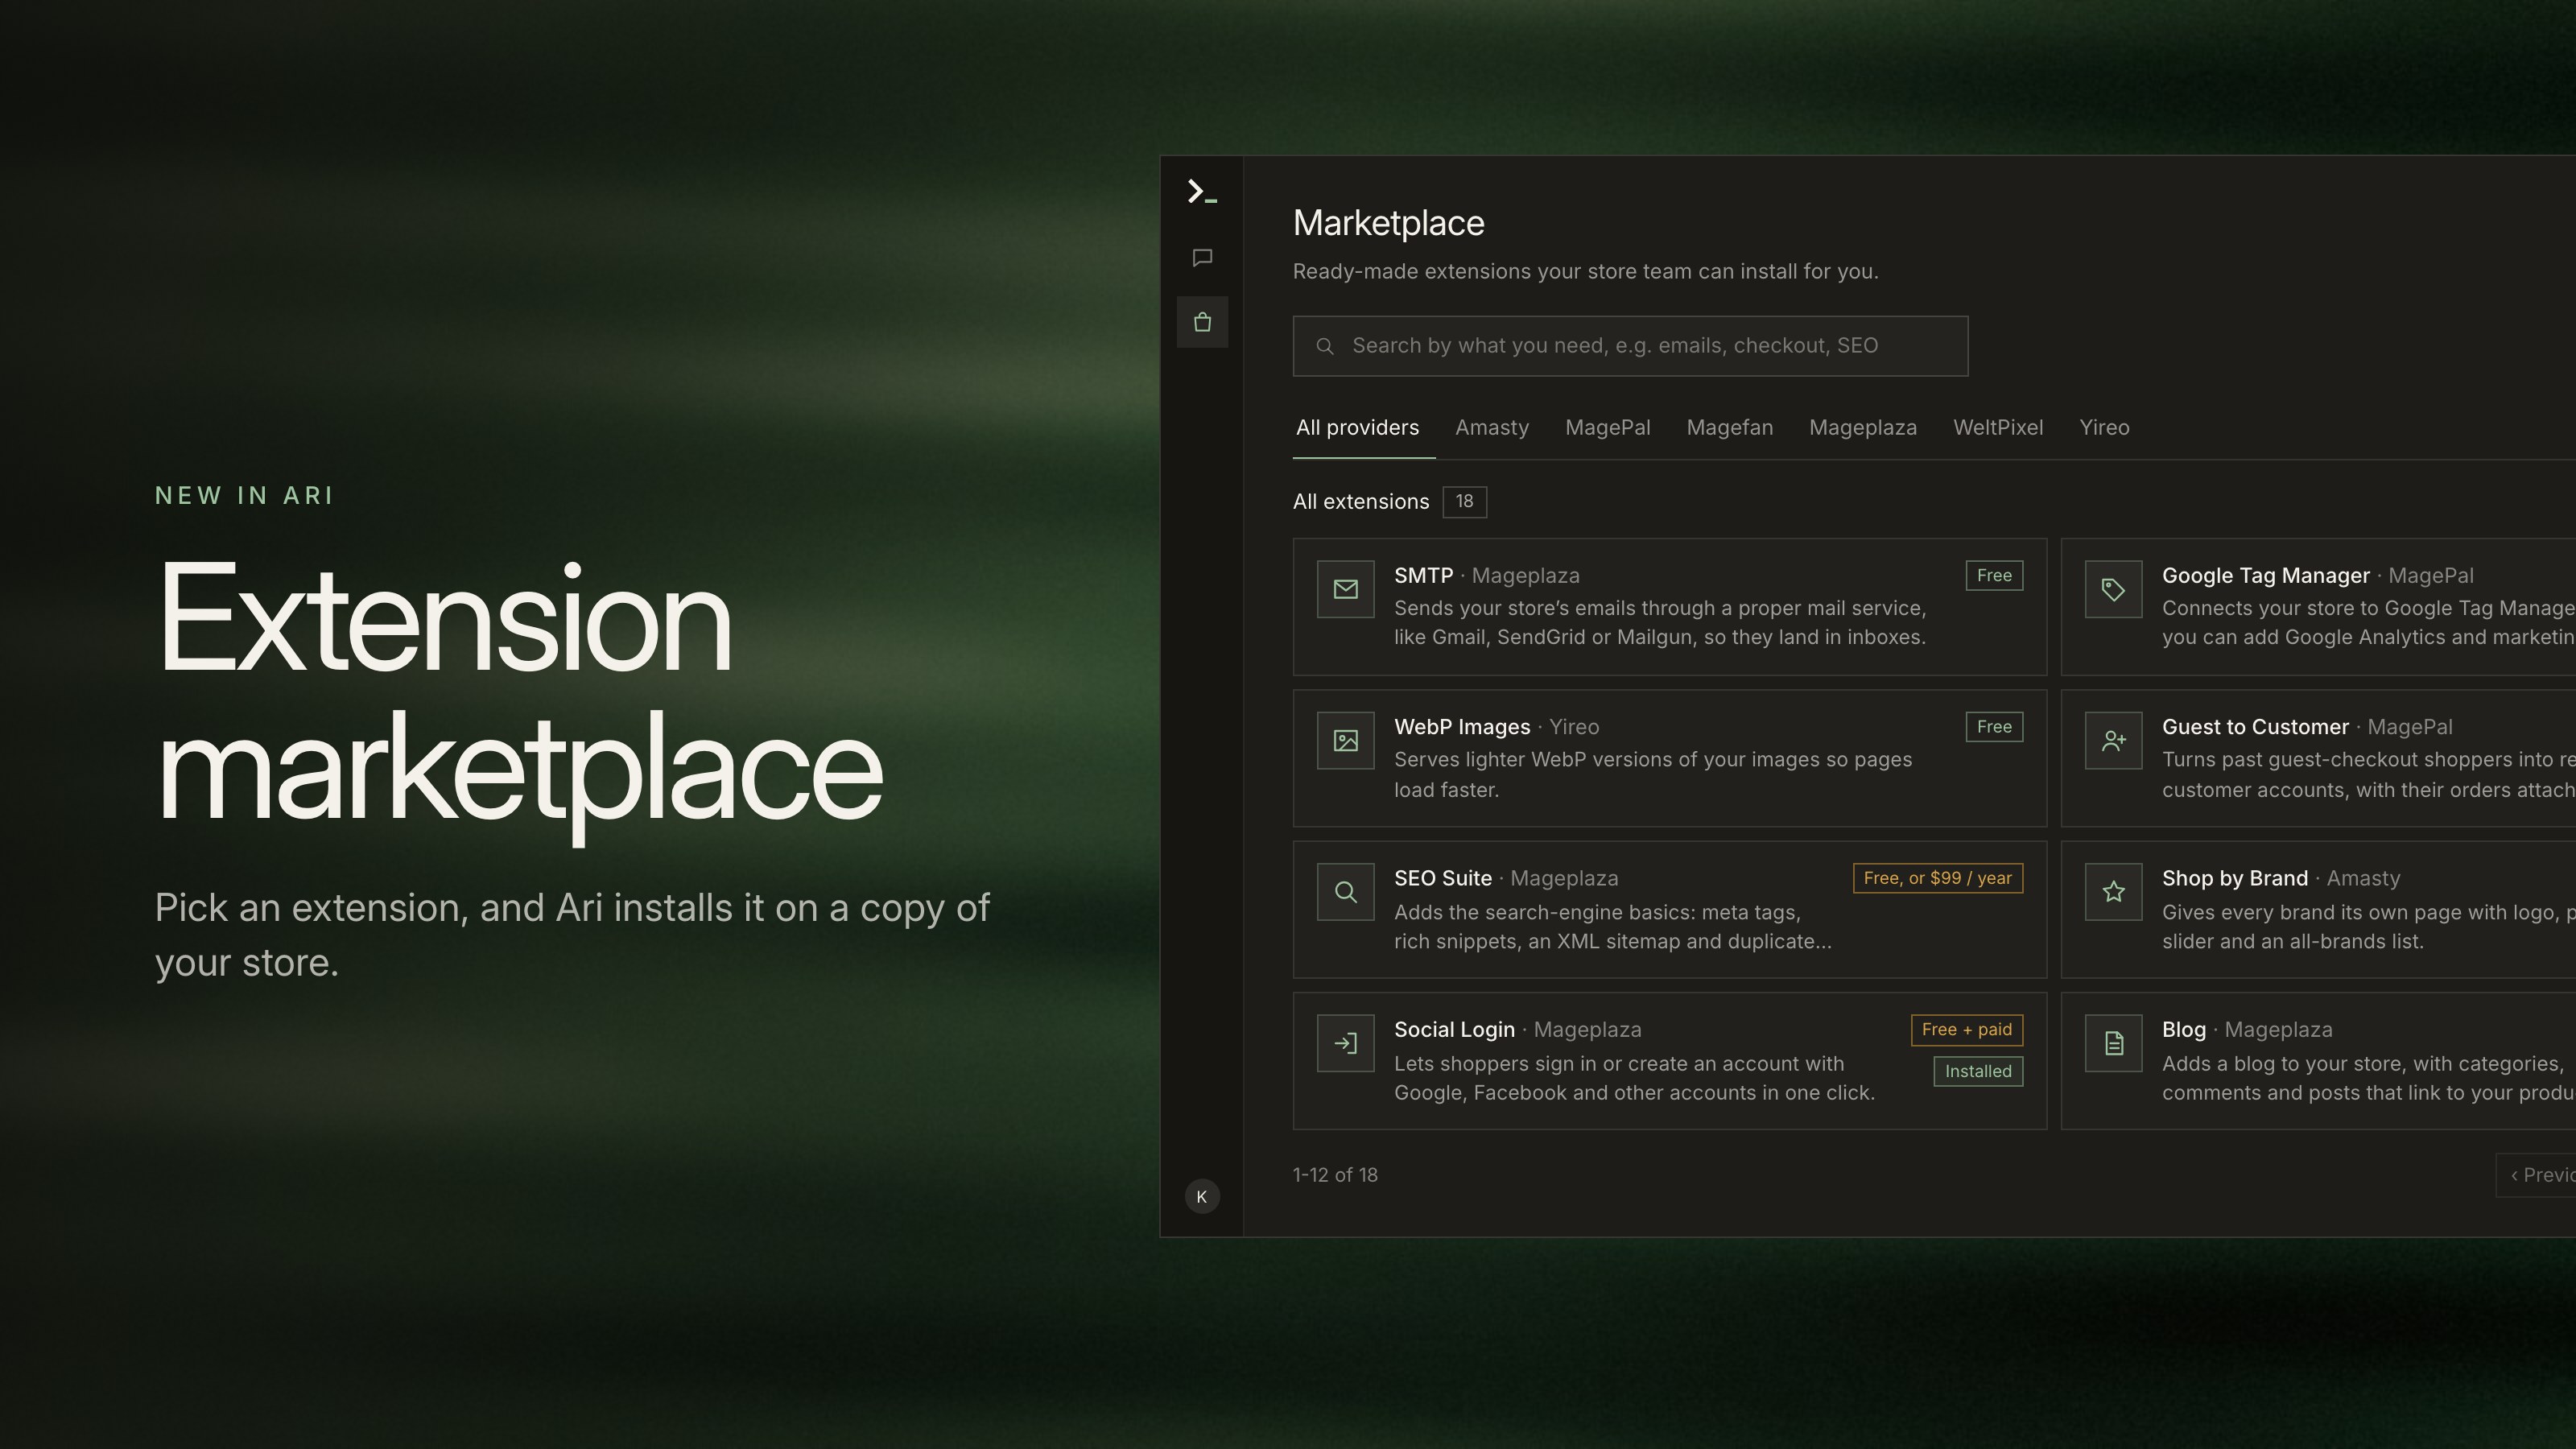Screen dimensions: 2576x1449
Task: Open the SEO Suite extension title
Action: click(1442, 878)
